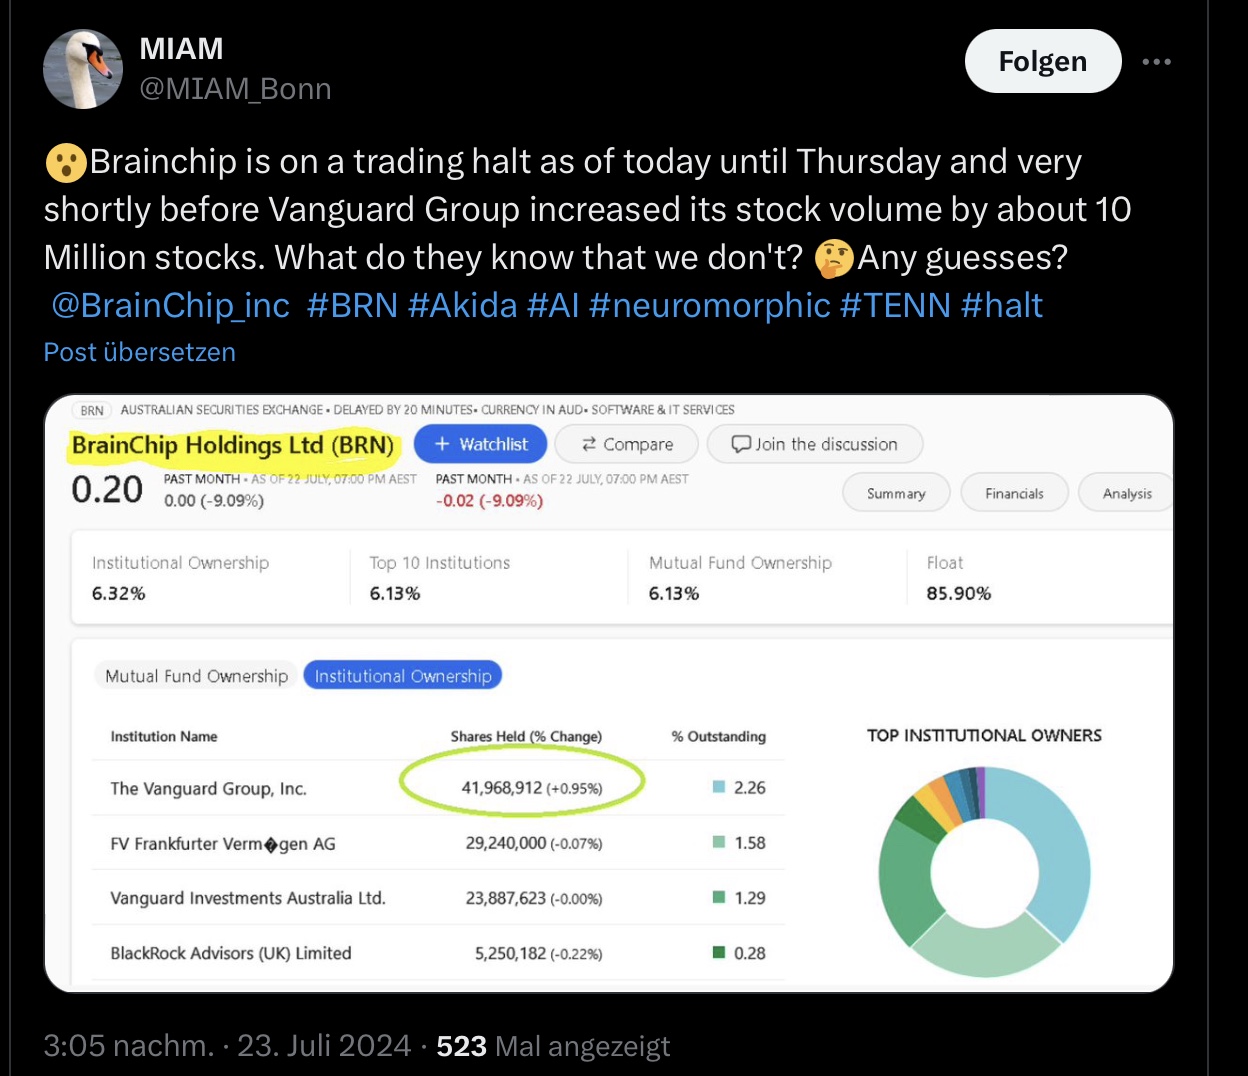Click the plus icon on Watchlist
Image resolution: width=1248 pixels, height=1076 pixels.
point(442,444)
